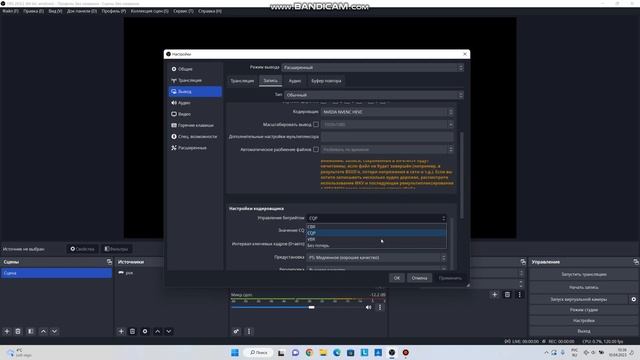Click the settings dialog vertical scrollbar
The height and width of the screenshot is (360, 640).
click(462, 175)
